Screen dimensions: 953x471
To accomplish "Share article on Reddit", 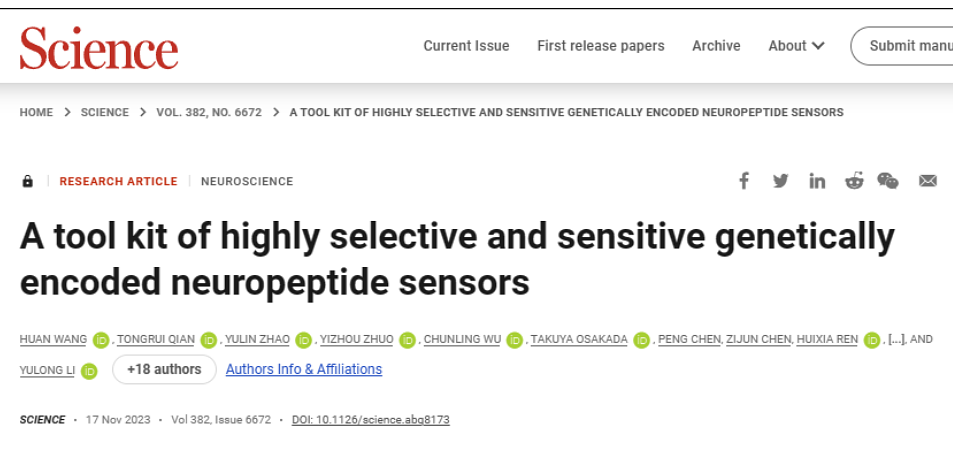I will coord(854,181).
